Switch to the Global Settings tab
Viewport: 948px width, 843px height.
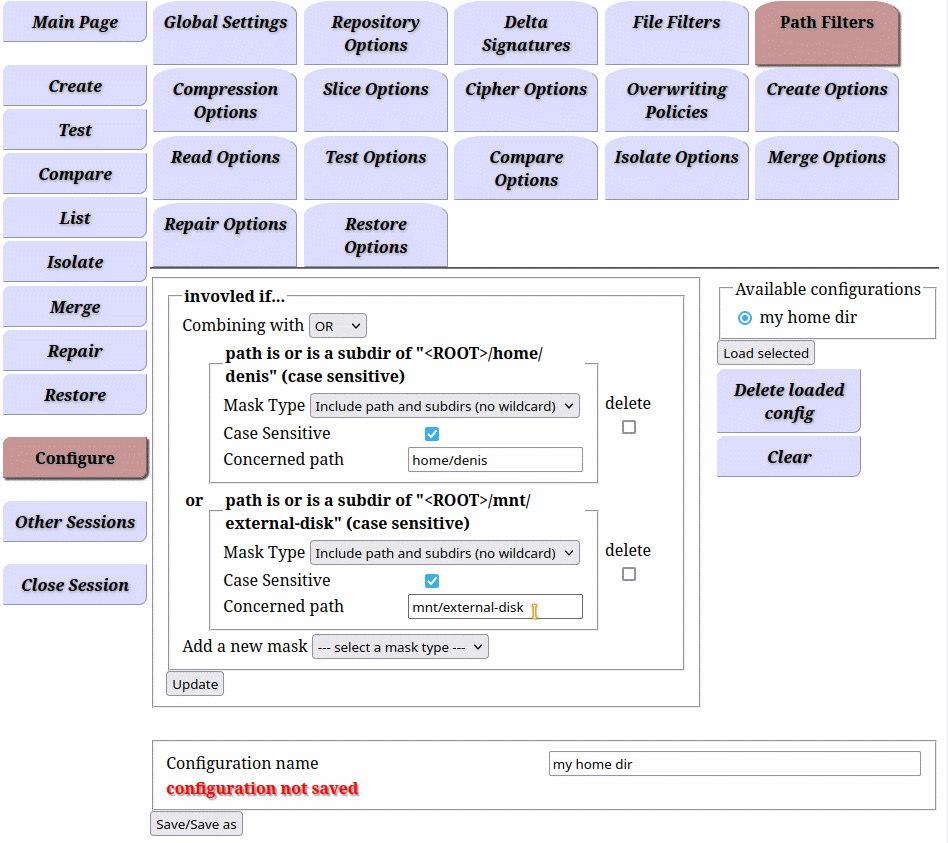[225, 33]
